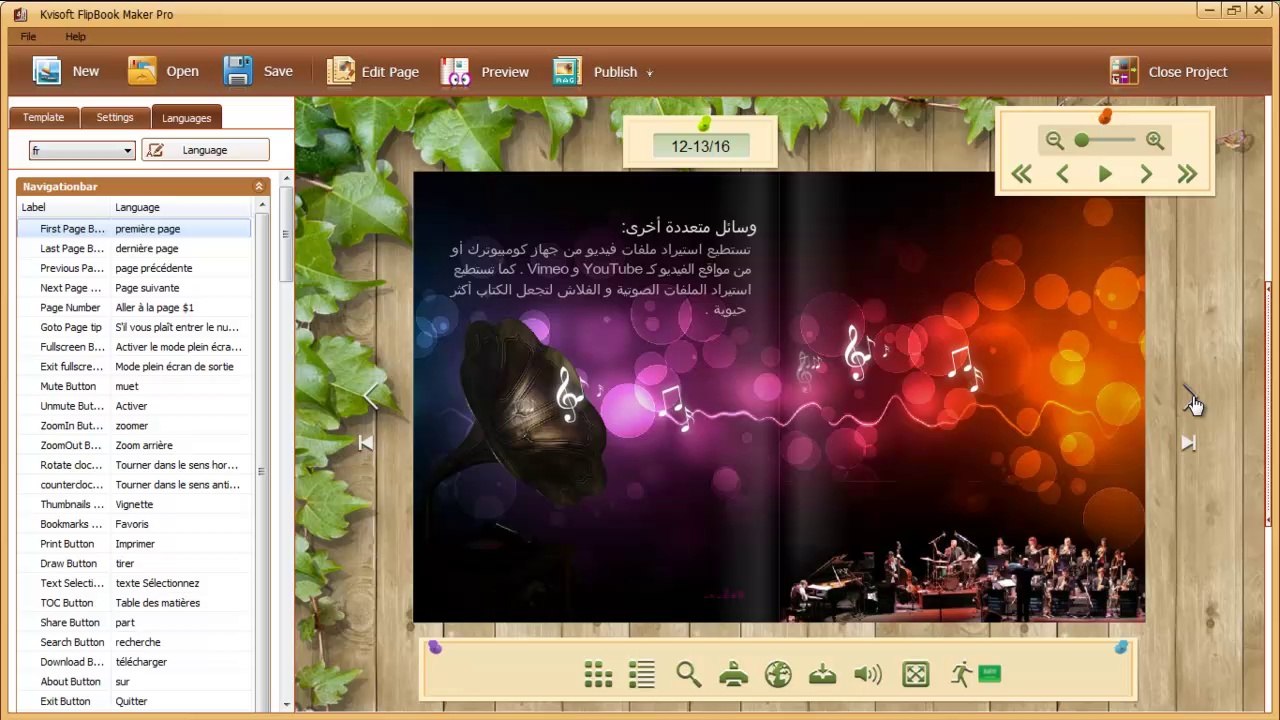Open the Edit Page editor
This screenshot has height=720, width=1280.
[x=373, y=71]
